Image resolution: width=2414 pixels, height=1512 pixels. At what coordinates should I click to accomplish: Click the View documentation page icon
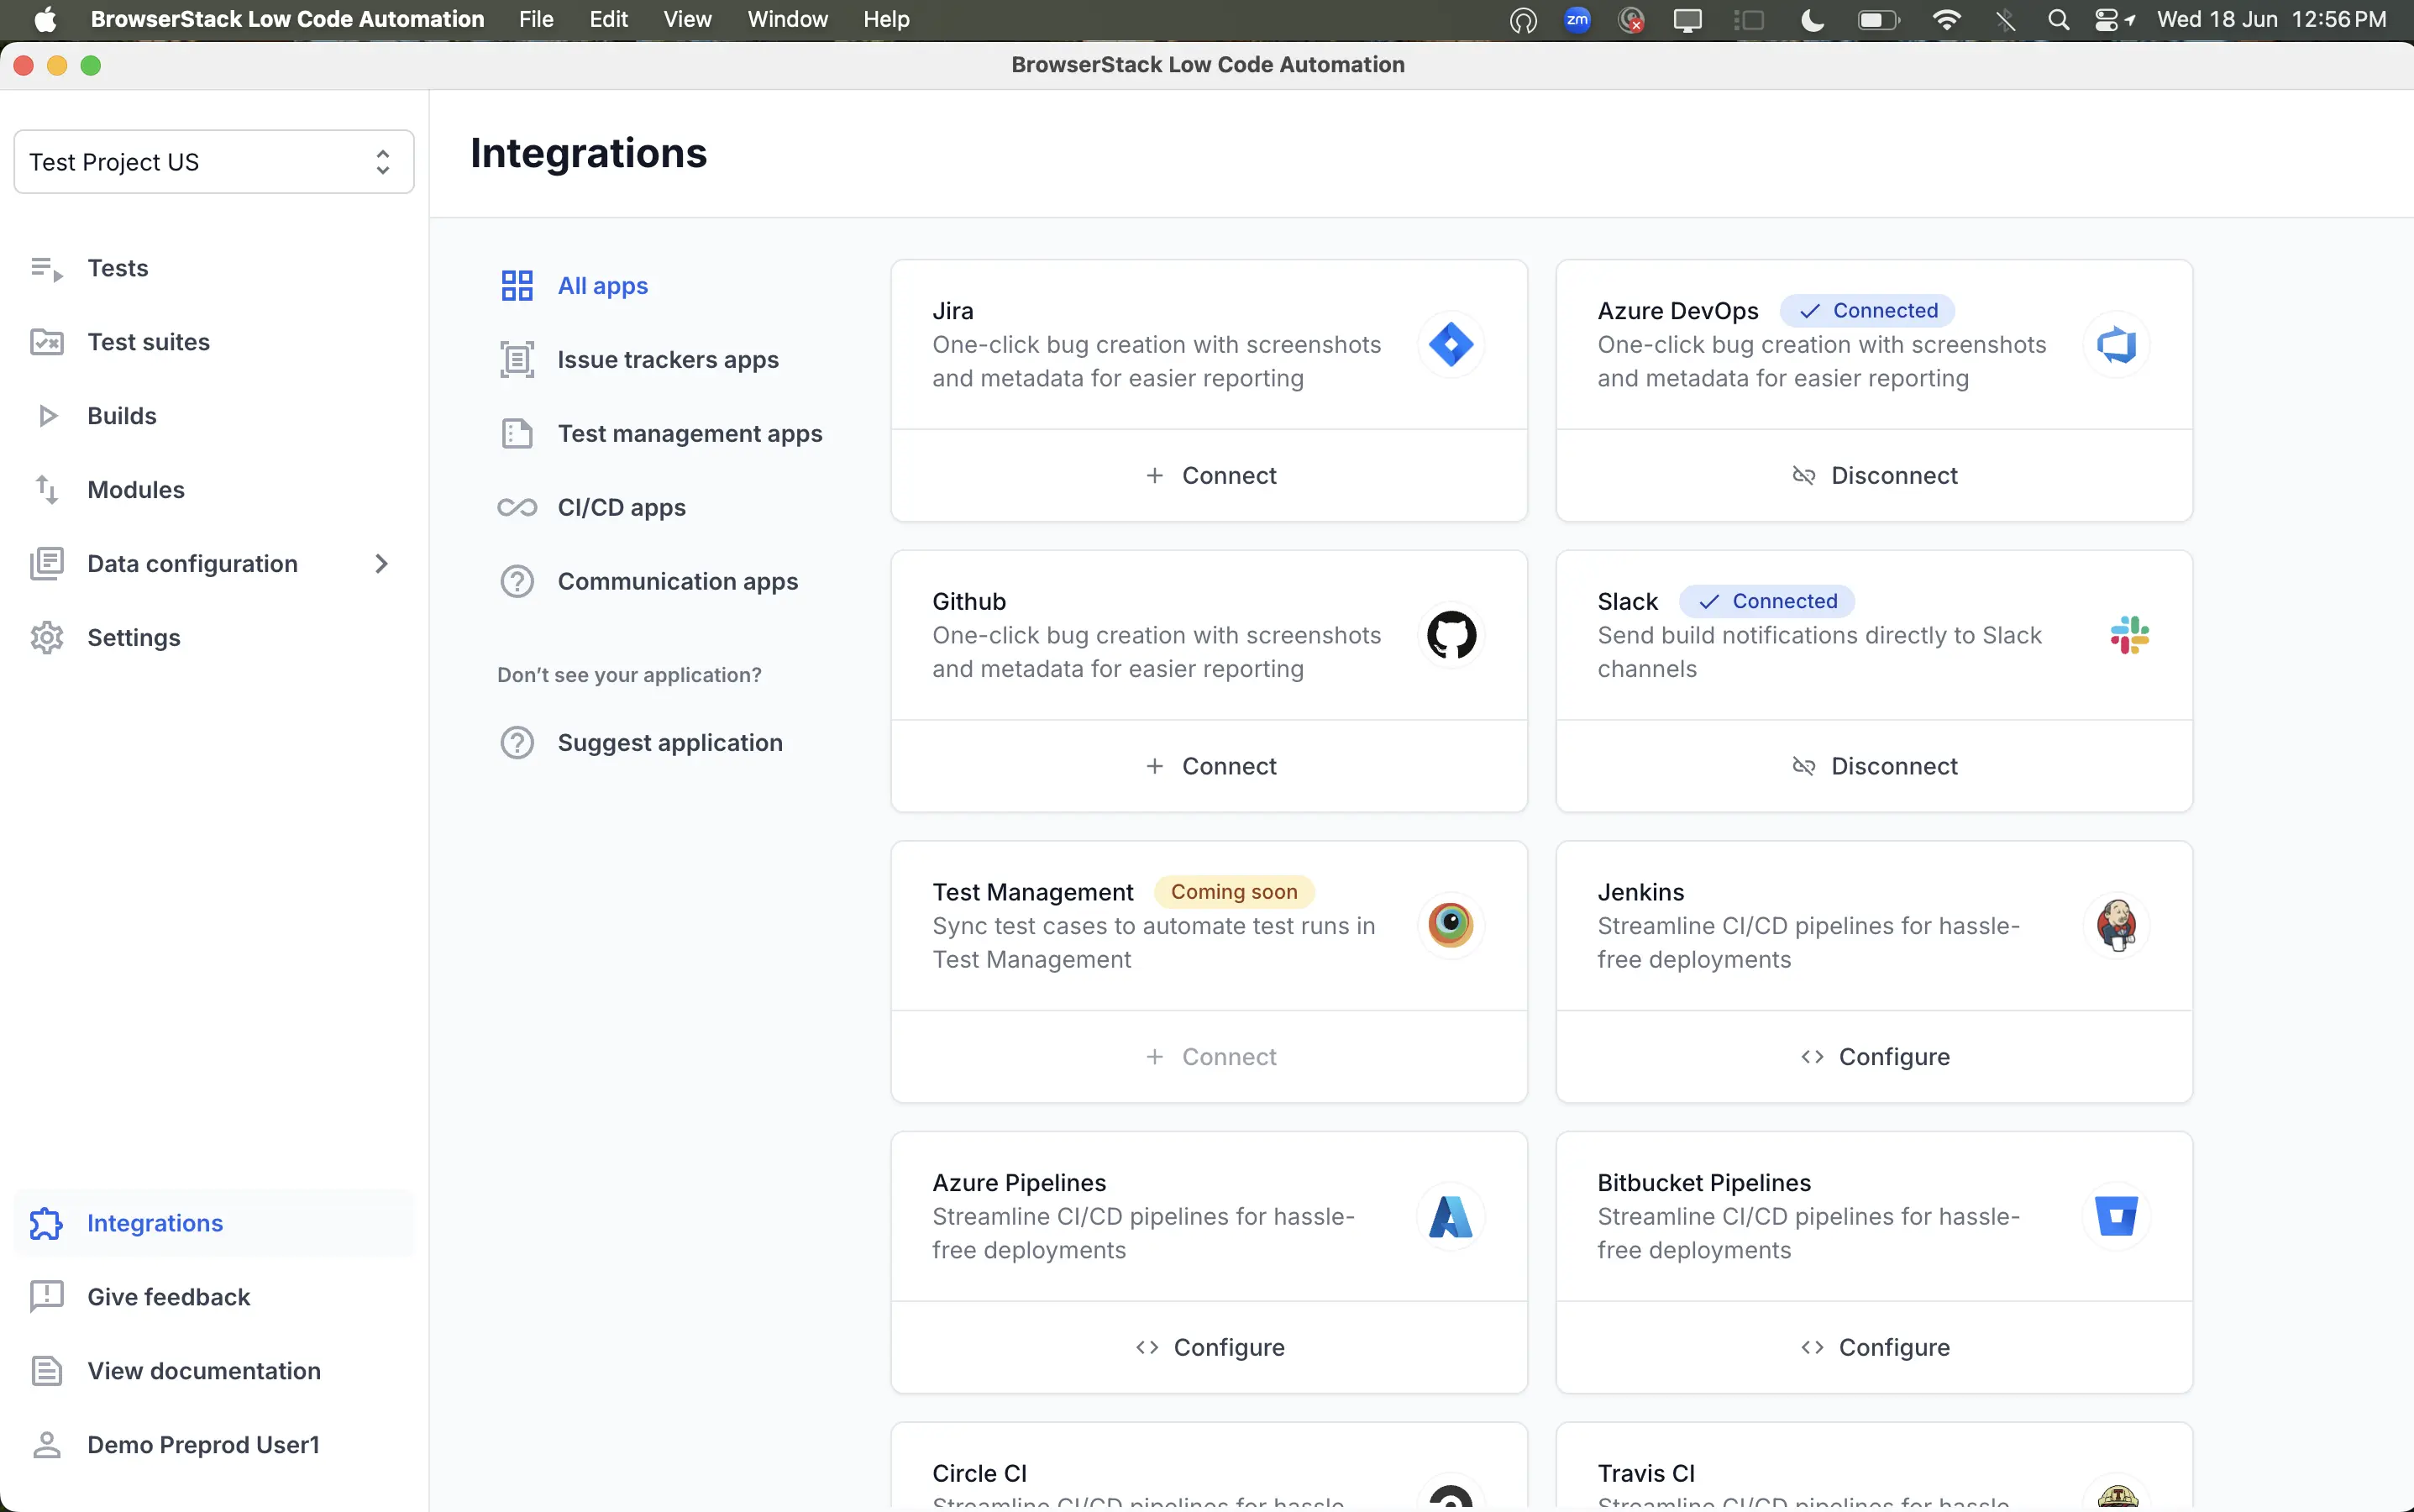click(46, 1371)
